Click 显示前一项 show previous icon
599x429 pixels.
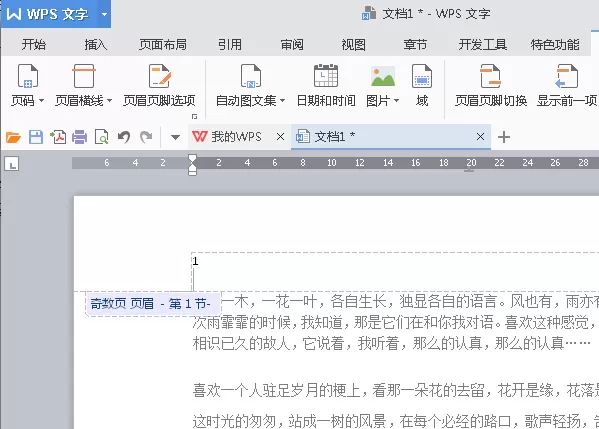click(567, 76)
